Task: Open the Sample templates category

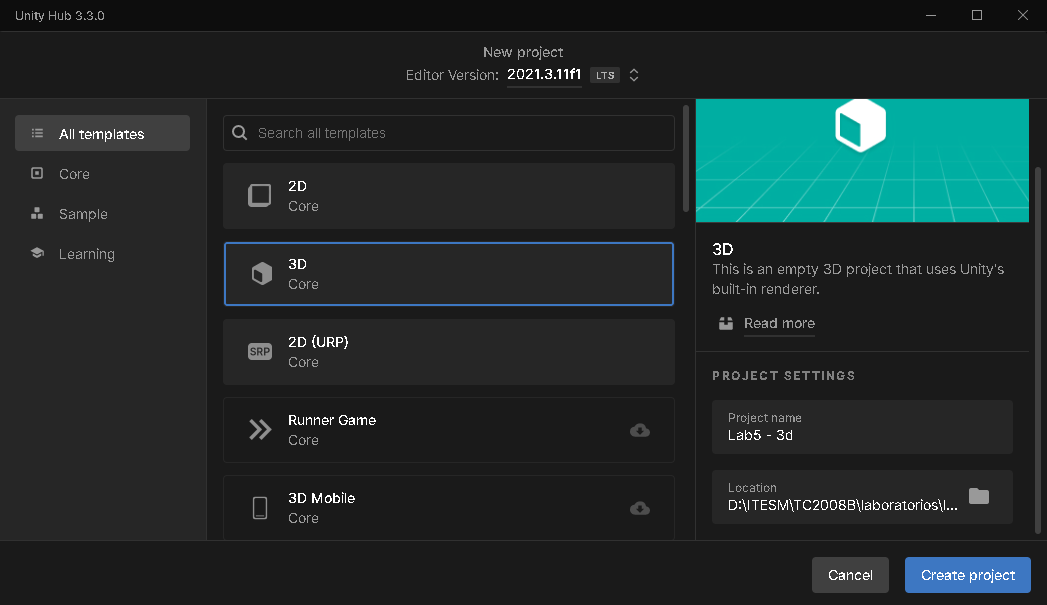Action: 83,214
